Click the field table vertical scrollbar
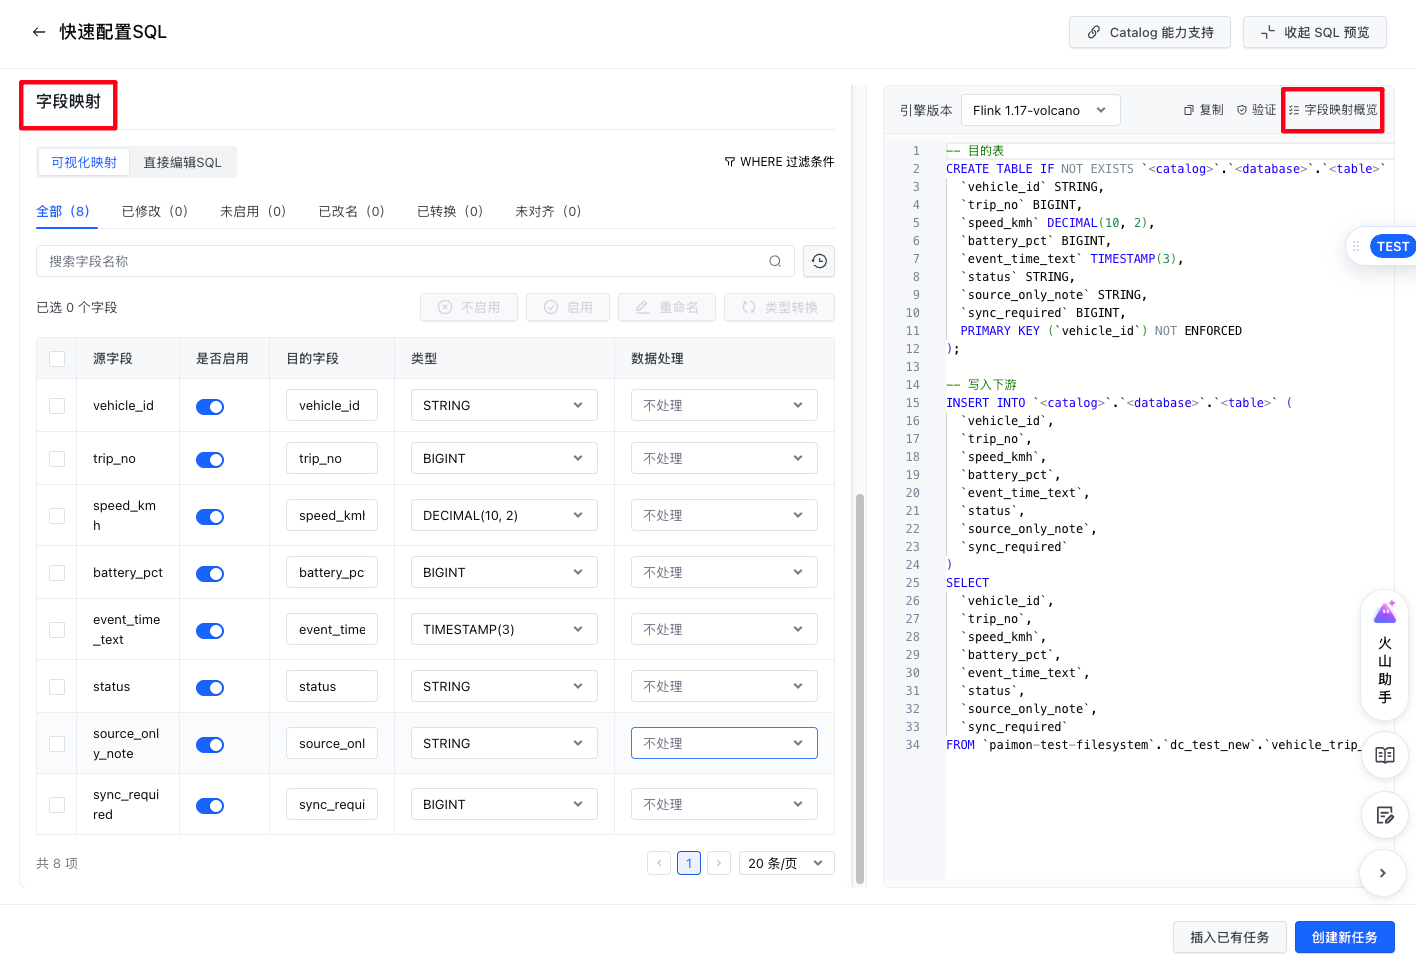 point(860,688)
